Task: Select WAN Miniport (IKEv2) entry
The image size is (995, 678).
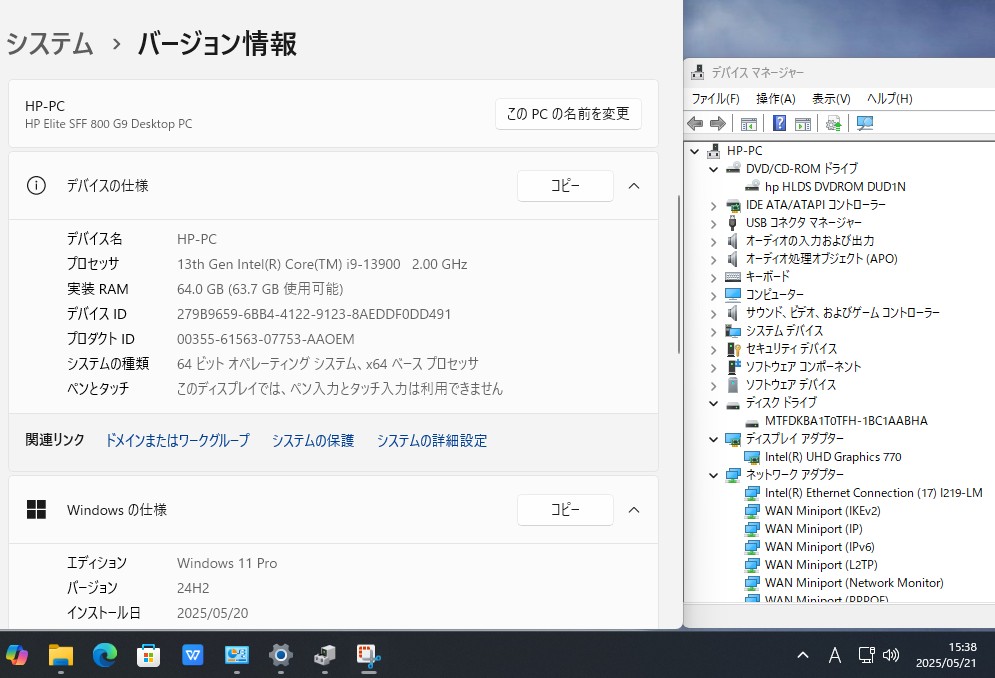Action: point(822,511)
